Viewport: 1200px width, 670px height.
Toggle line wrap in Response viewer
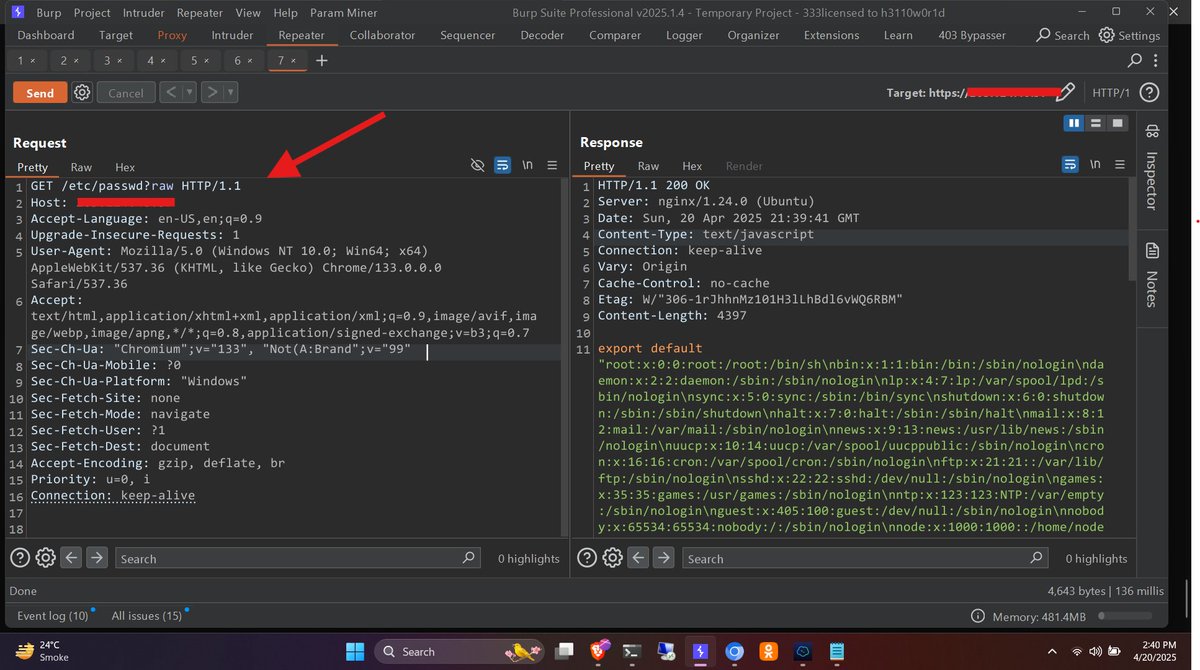click(x=1070, y=165)
